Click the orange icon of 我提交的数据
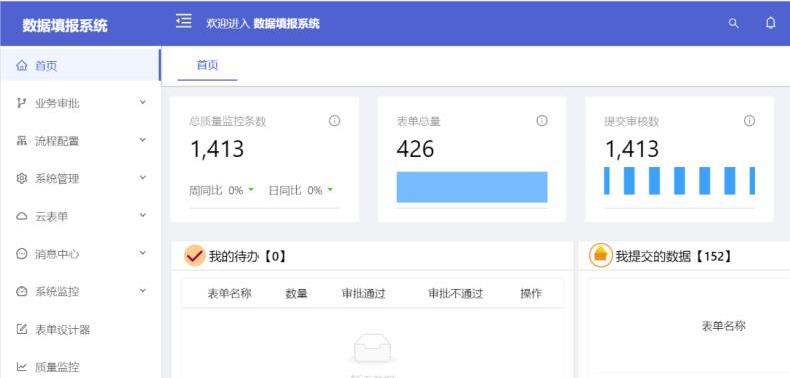 pos(601,256)
